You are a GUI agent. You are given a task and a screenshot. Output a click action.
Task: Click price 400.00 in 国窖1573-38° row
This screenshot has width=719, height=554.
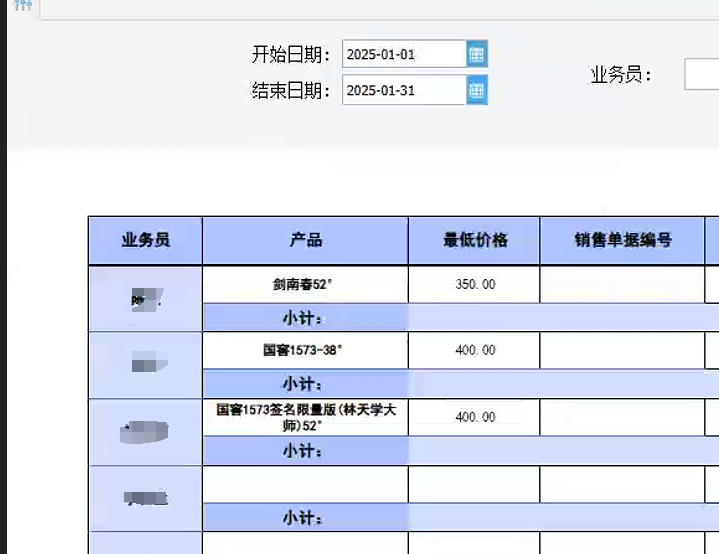(474, 350)
